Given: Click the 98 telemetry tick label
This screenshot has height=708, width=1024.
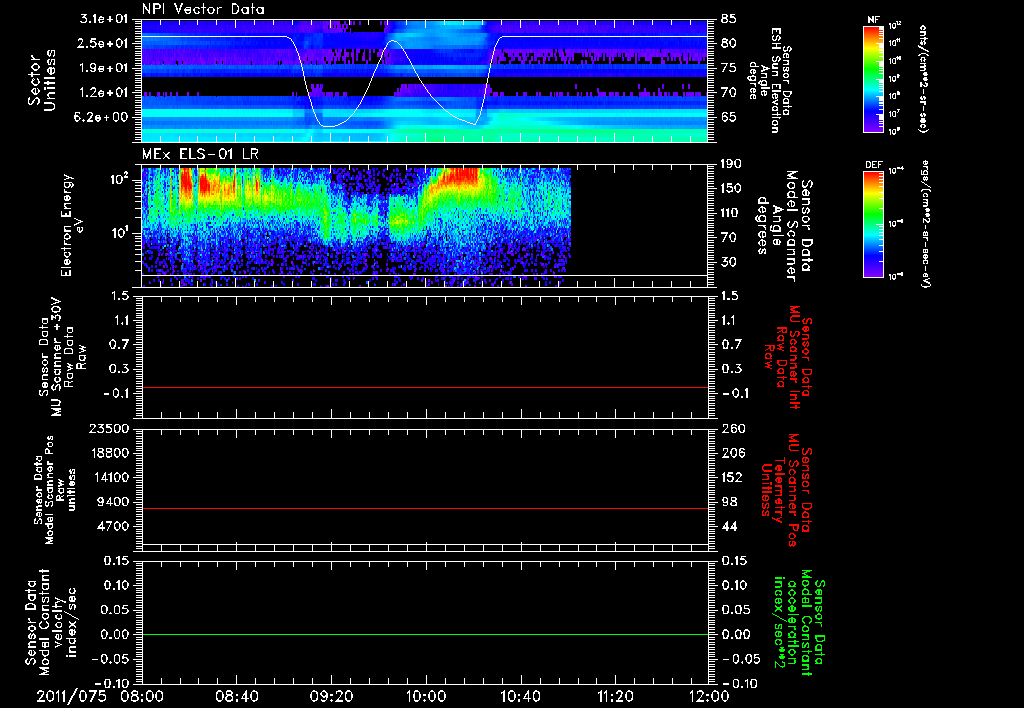Looking at the screenshot, I should [x=729, y=502].
